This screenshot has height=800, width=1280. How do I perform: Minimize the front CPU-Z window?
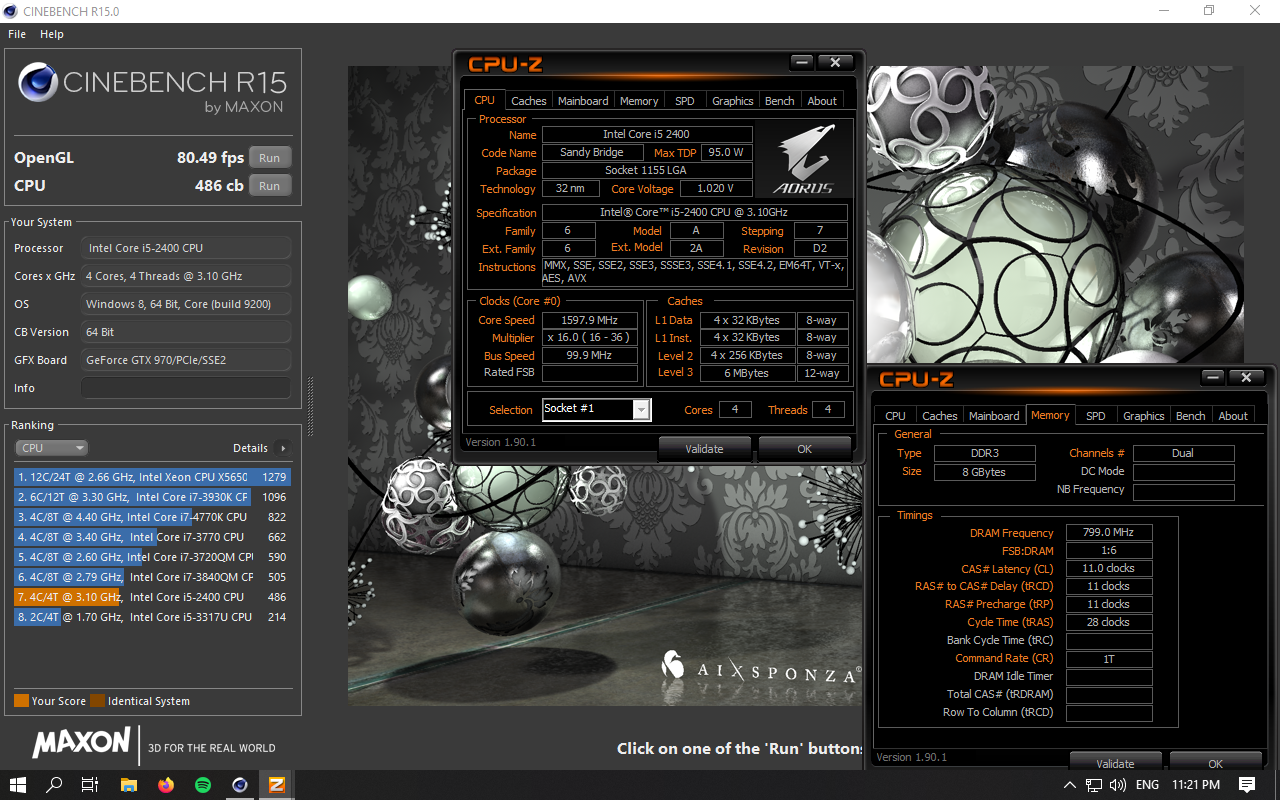point(801,62)
